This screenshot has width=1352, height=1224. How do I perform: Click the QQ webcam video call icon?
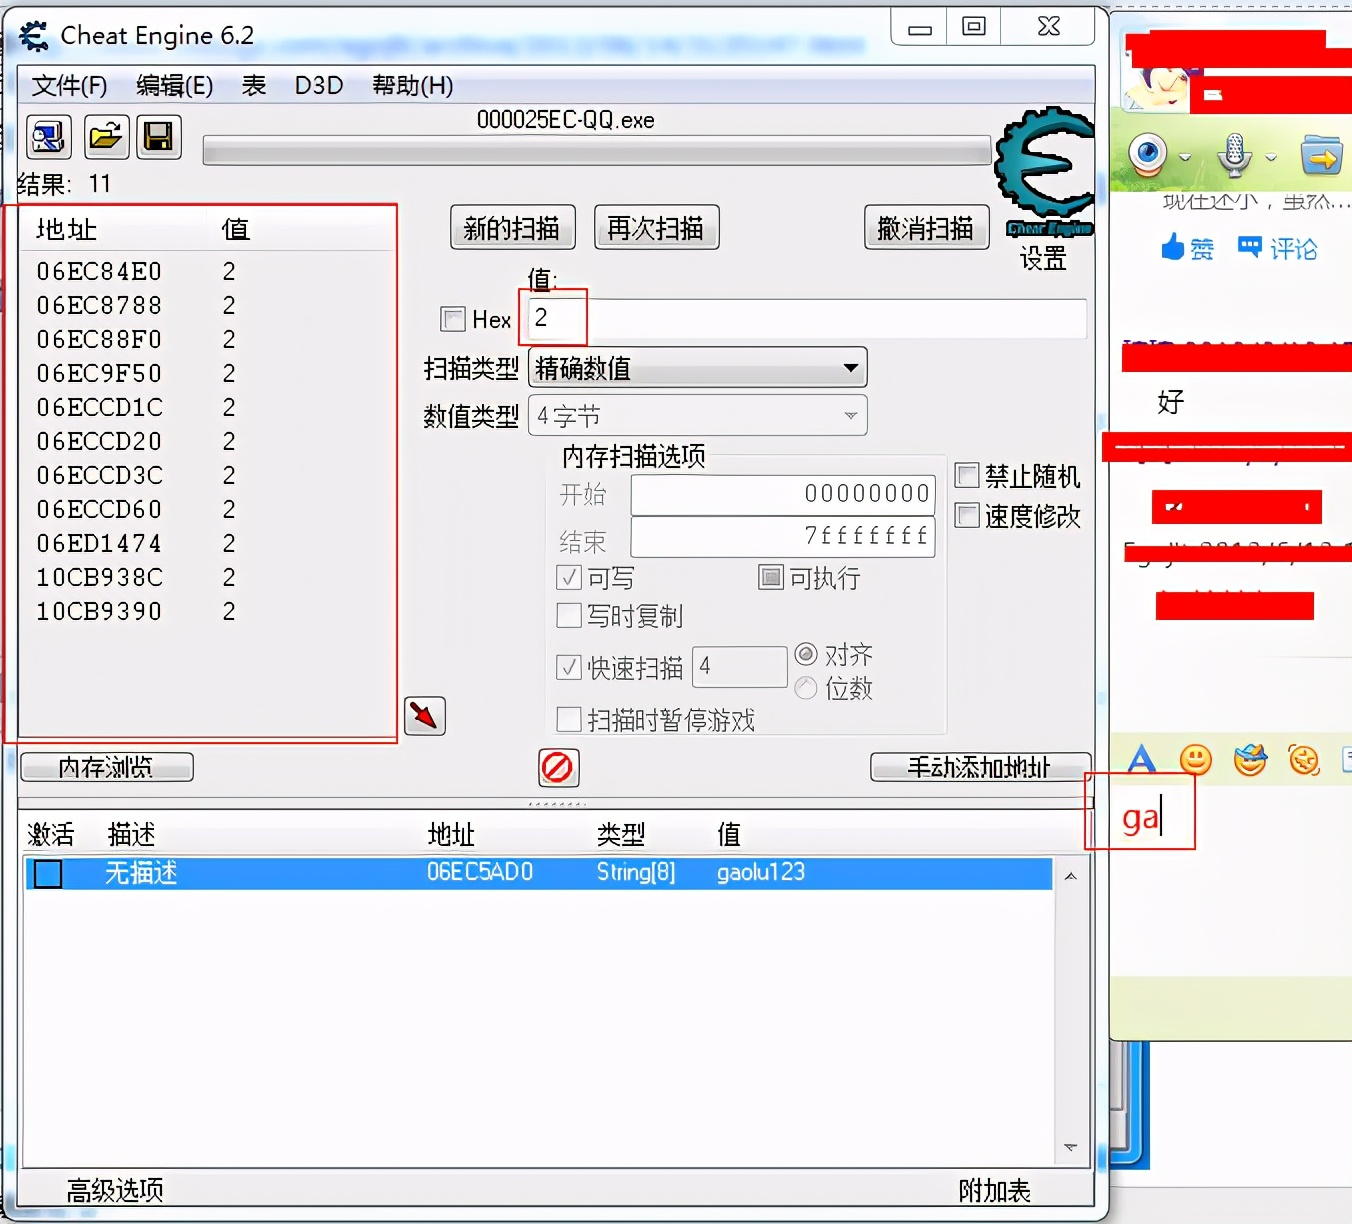[x=1148, y=154]
